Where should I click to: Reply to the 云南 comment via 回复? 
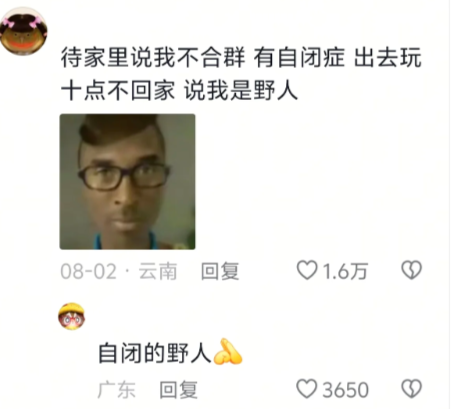[x=220, y=271]
